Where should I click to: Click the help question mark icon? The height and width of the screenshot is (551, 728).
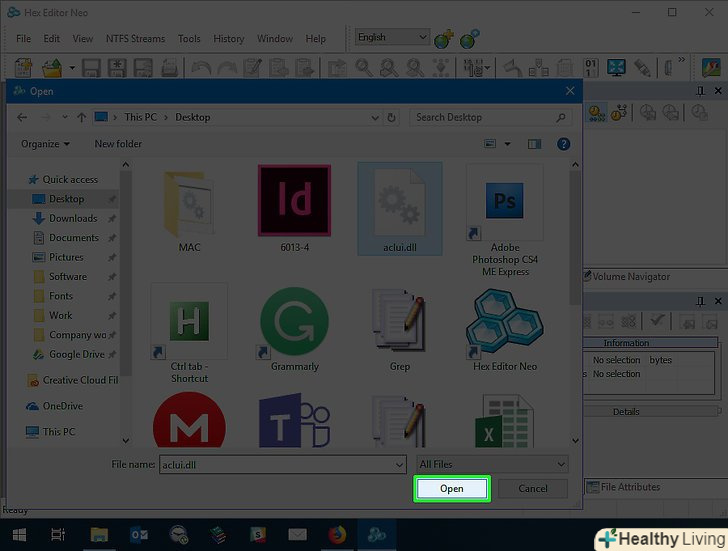pos(563,144)
